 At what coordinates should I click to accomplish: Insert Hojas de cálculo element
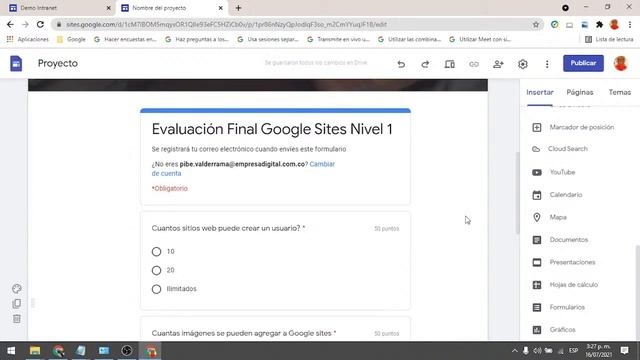pos(565,284)
